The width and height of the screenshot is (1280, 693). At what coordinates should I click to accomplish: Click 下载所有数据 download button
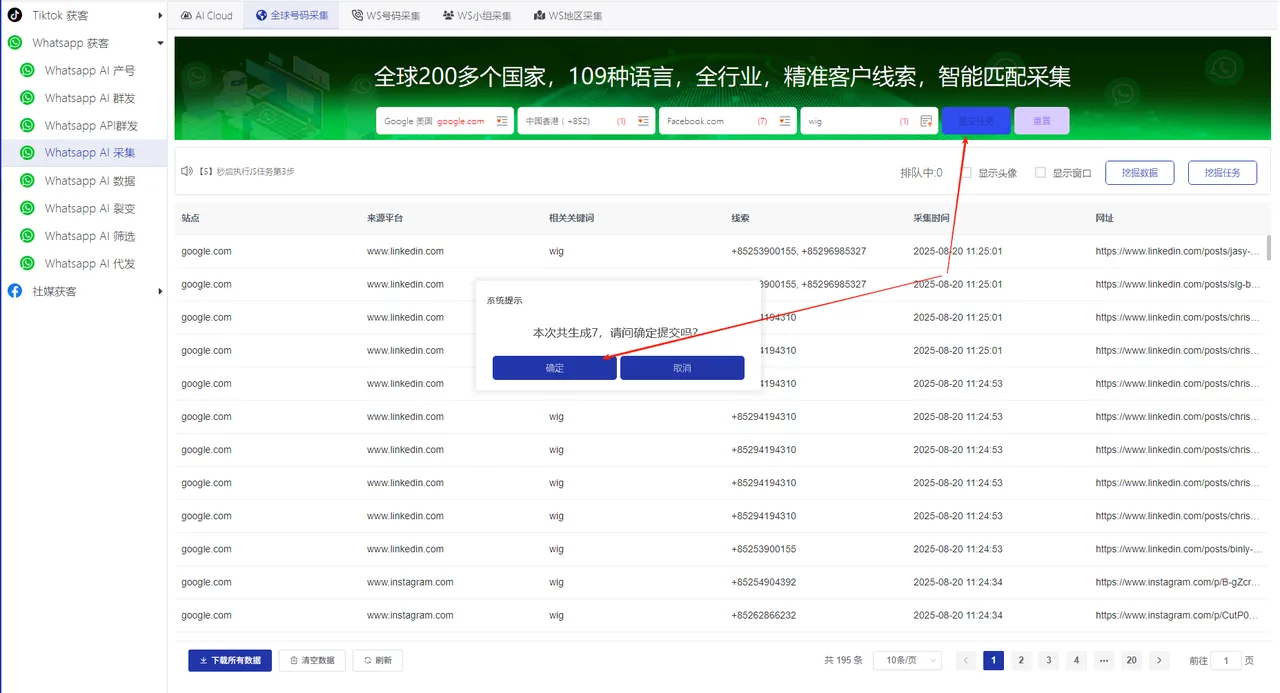pyautogui.click(x=229, y=660)
